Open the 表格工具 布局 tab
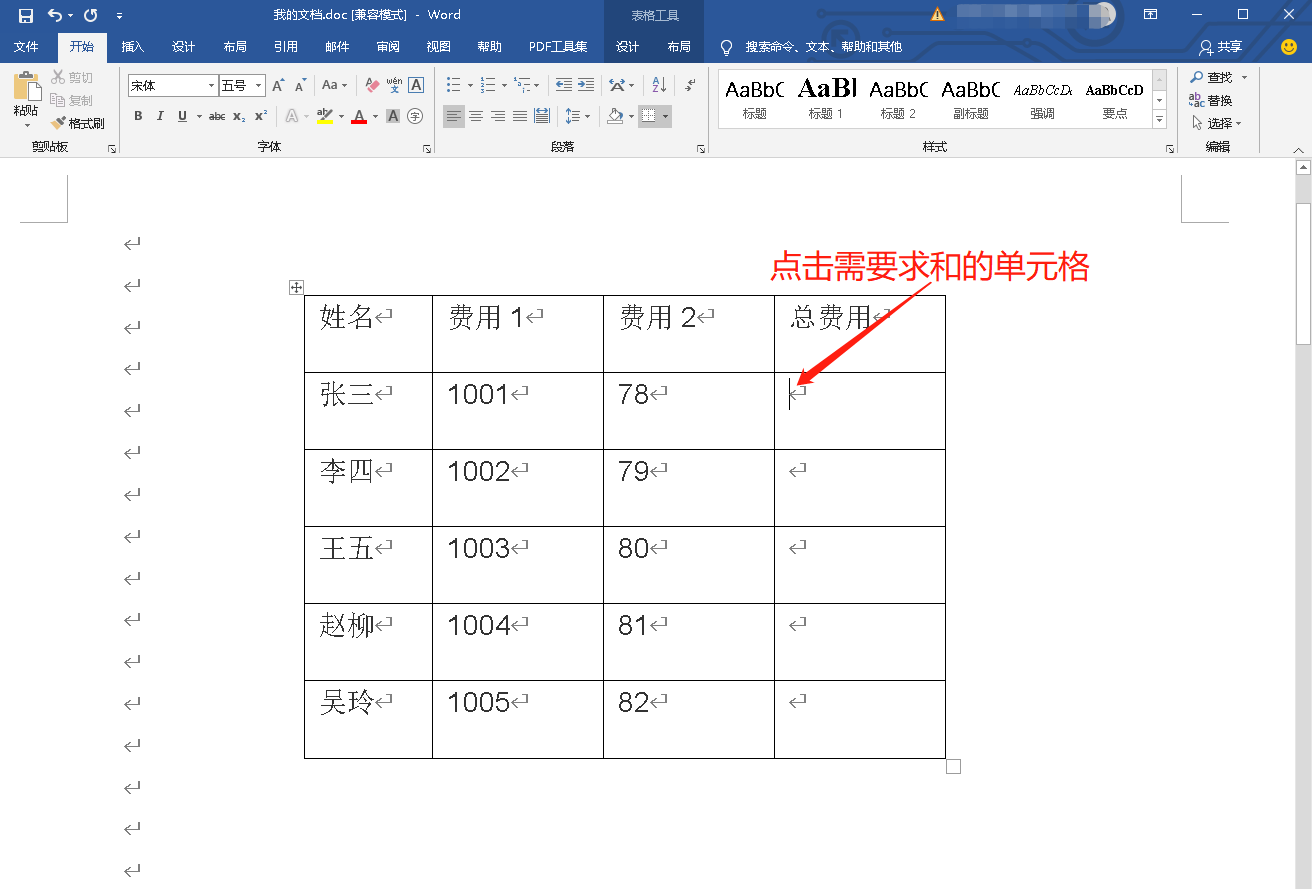The width and height of the screenshot is (1312, 889). (678, 46)
